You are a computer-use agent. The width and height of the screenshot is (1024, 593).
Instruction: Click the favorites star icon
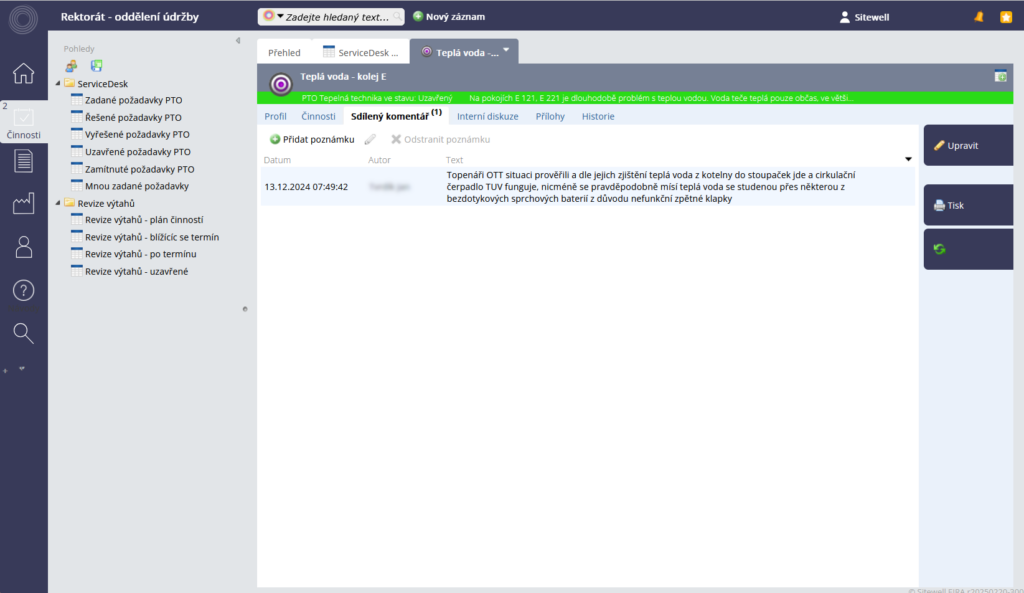(1006, 17)
